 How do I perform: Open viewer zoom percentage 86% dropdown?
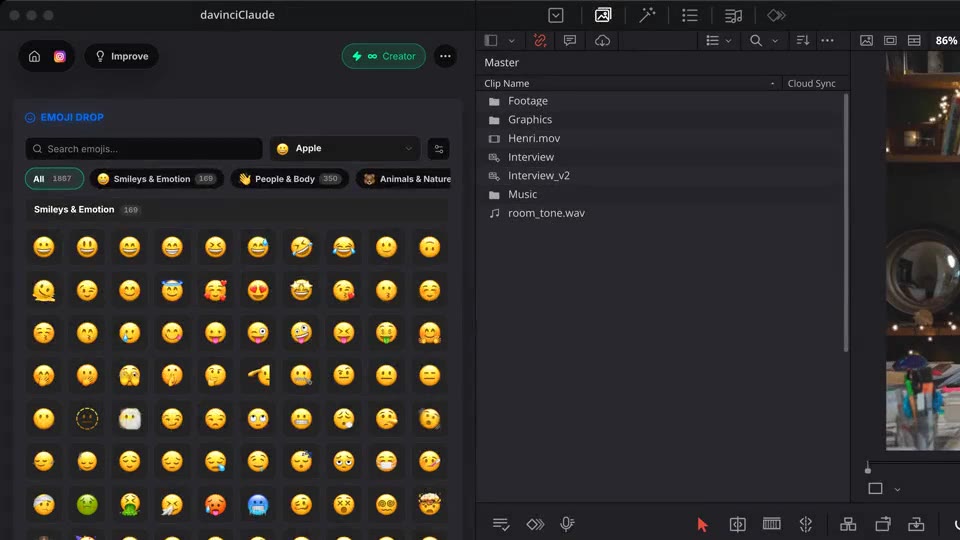point(946,40)
